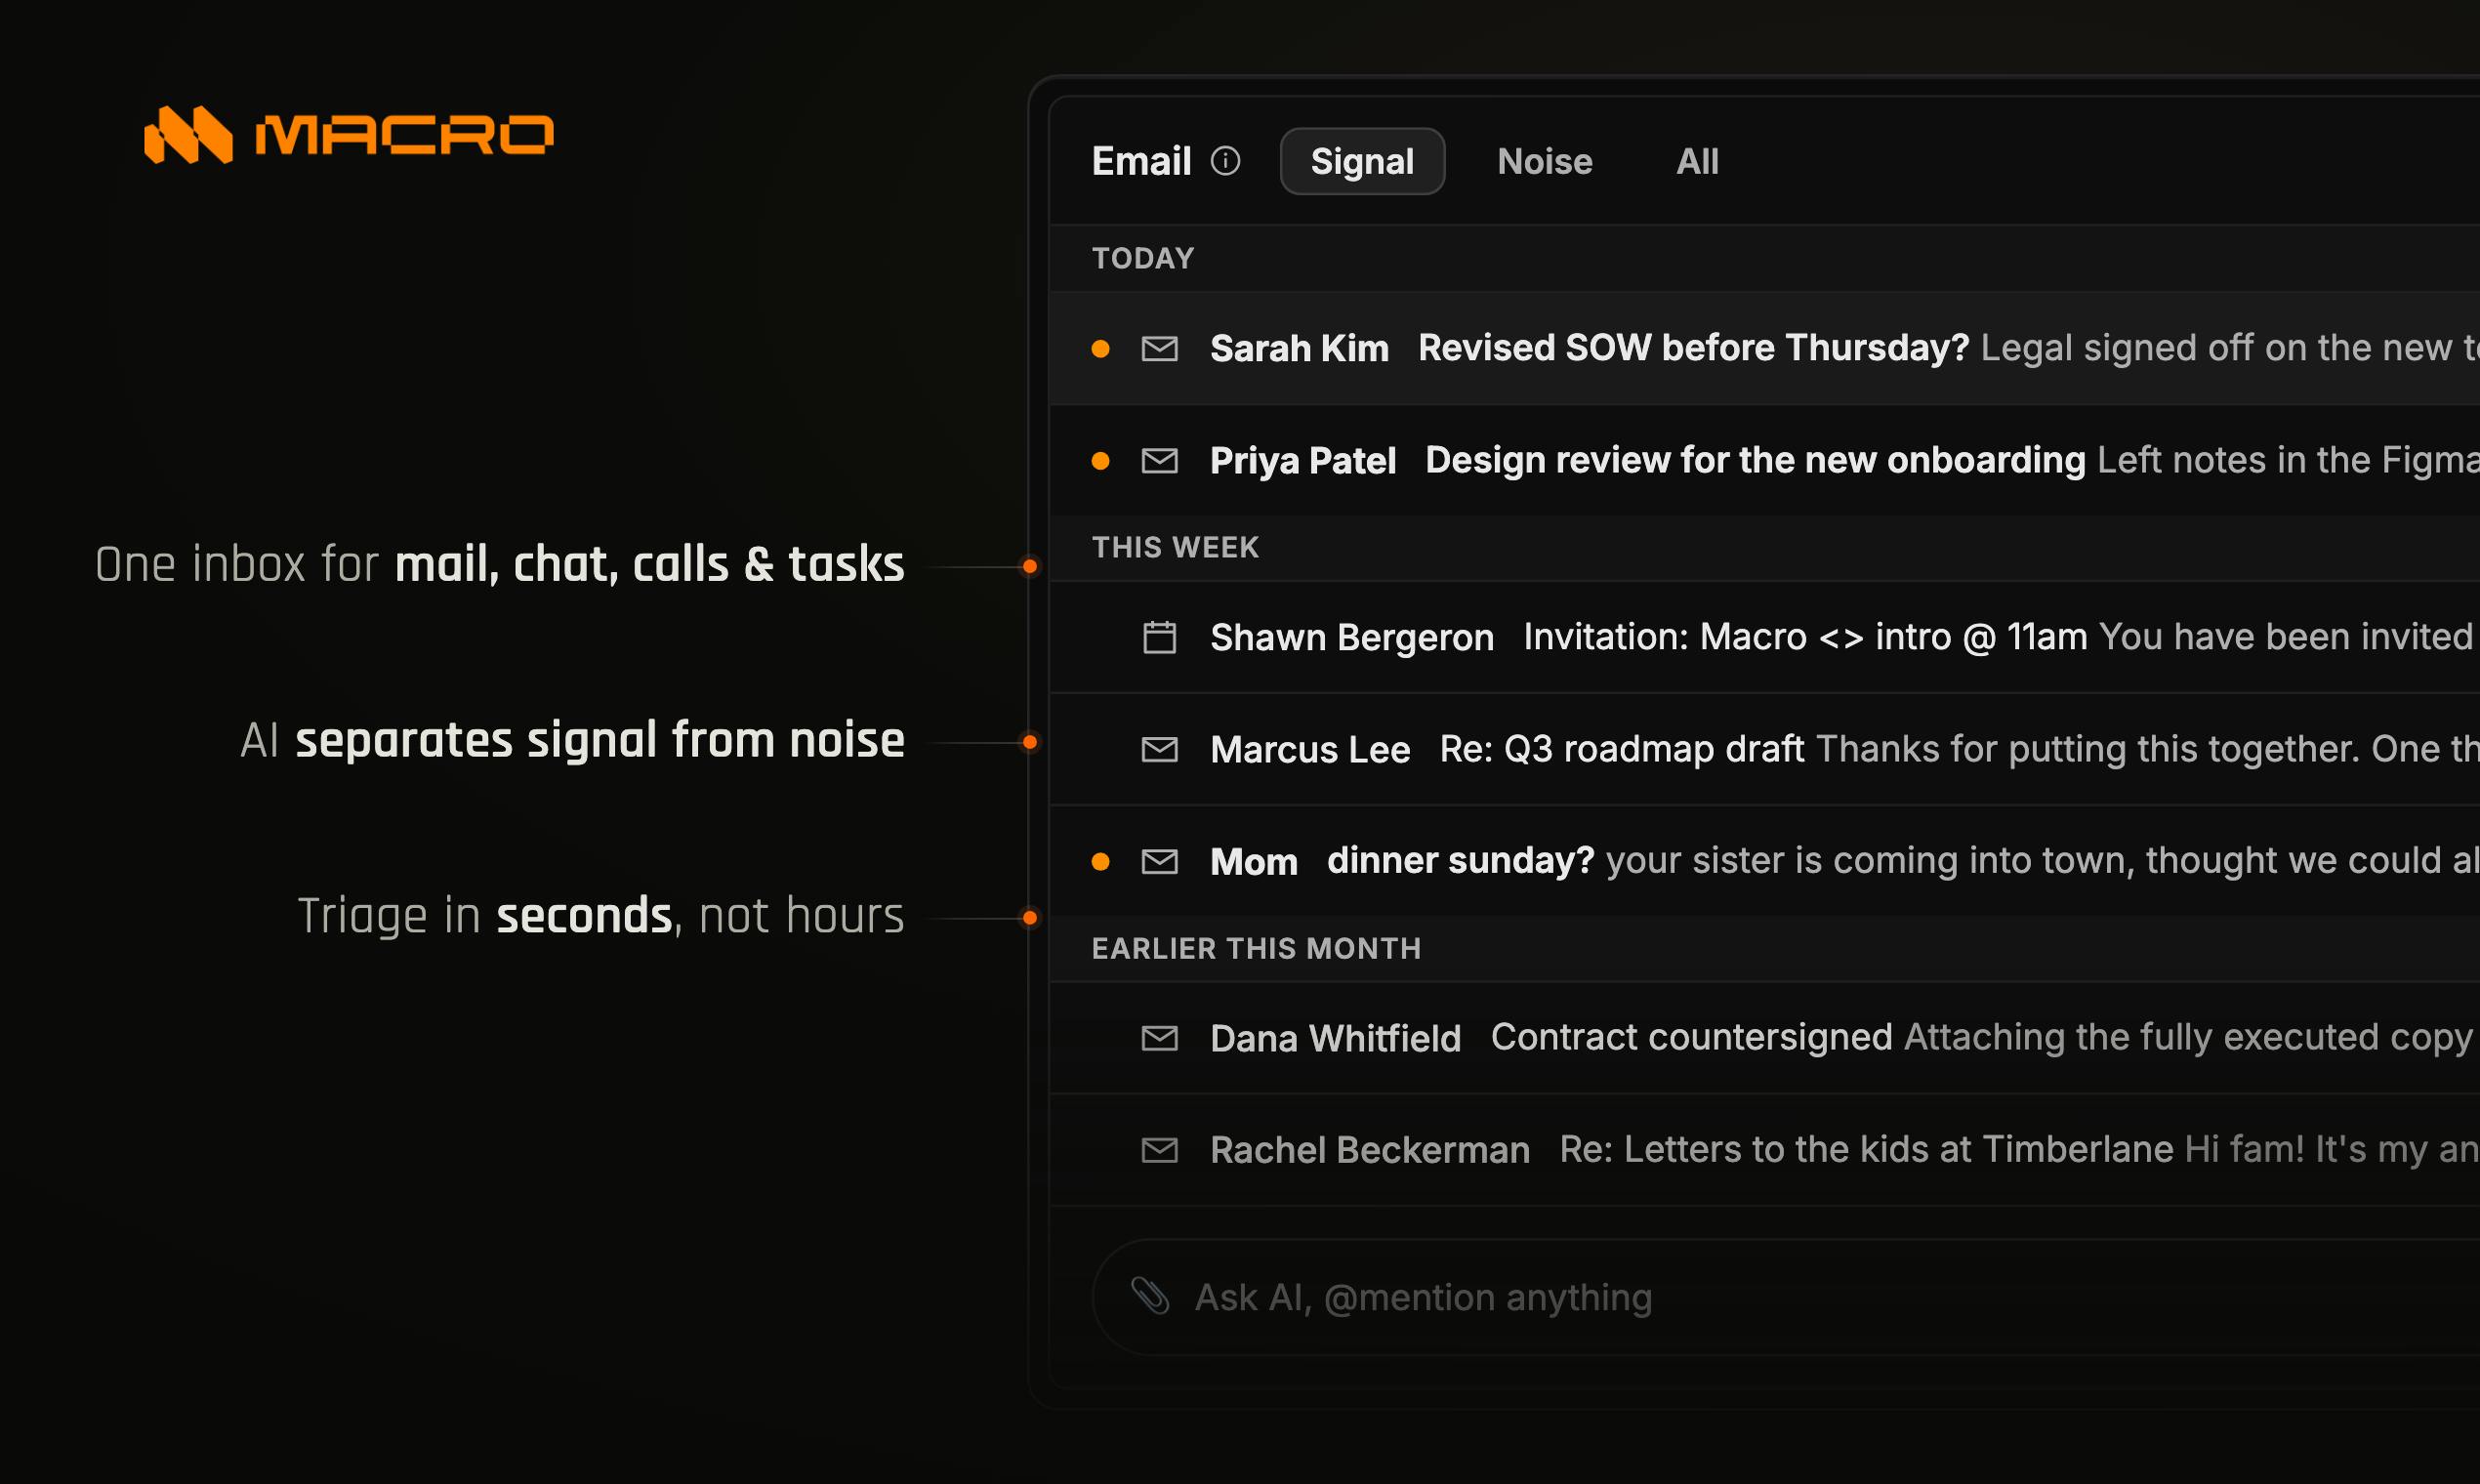Click the envelope icon on Sarah Kim's email
The image size is (2480, 1484).
click(1159, 348)
